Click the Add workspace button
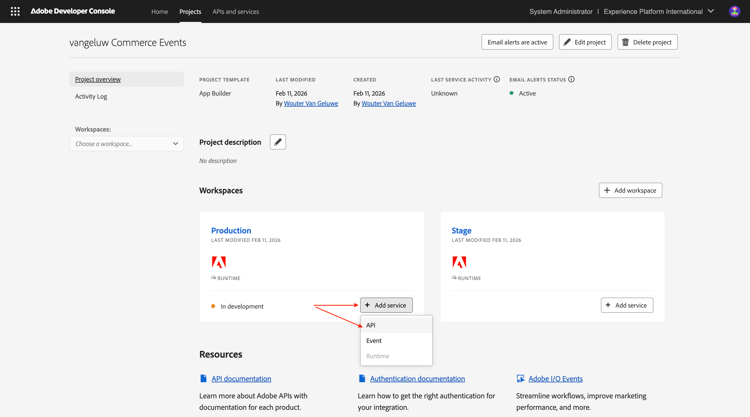 coord(630,190)
